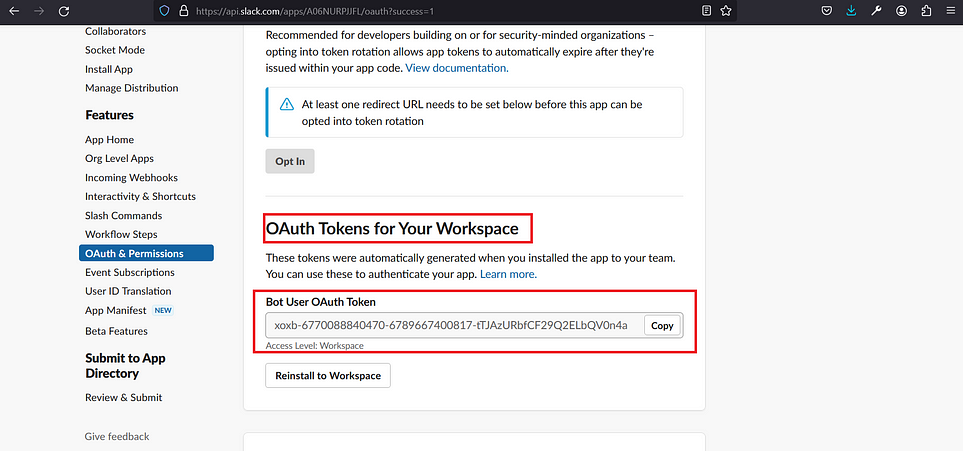Click the Give feedback link
This screenshot has width=963, height=451.
117,437
